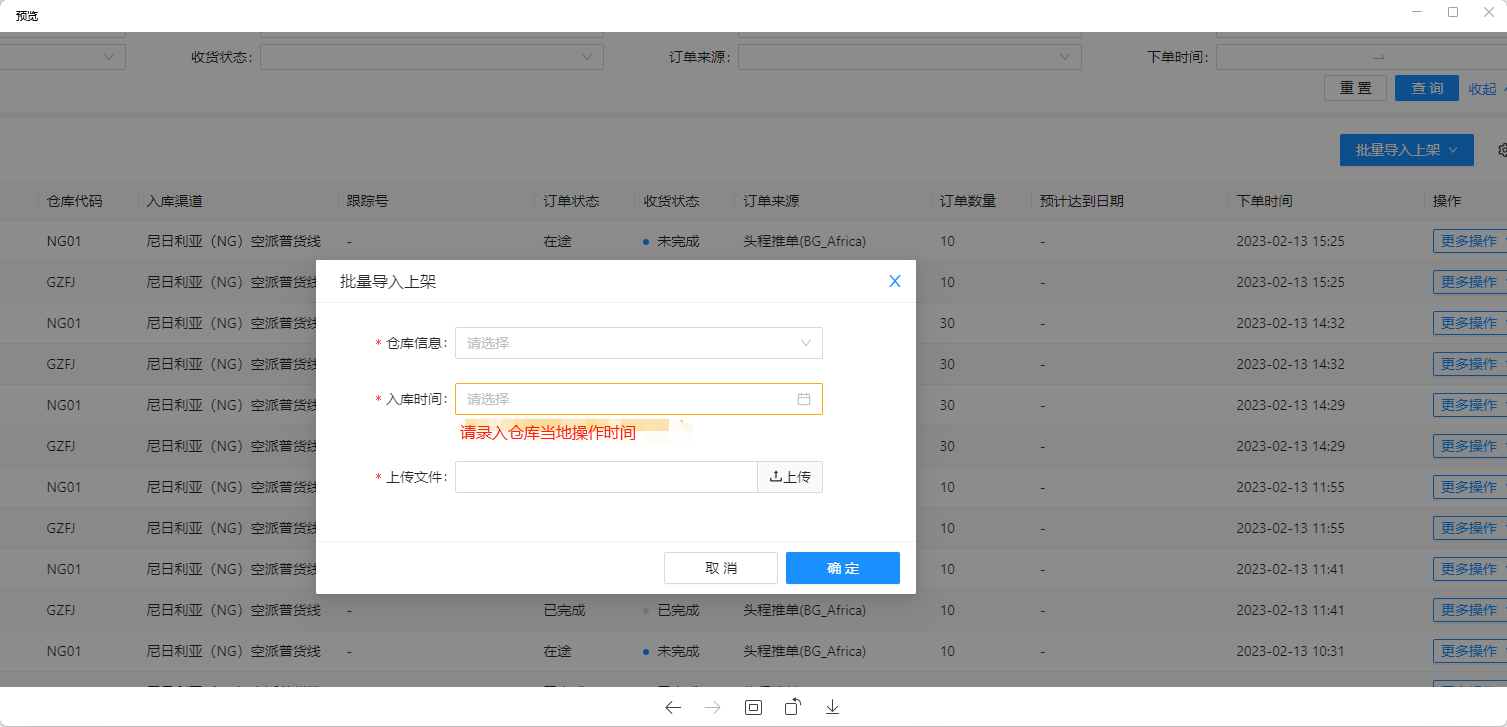Click the 查询 search button
The height and width of the screenshot is (727, 1507).
(x=1427, y=88)
